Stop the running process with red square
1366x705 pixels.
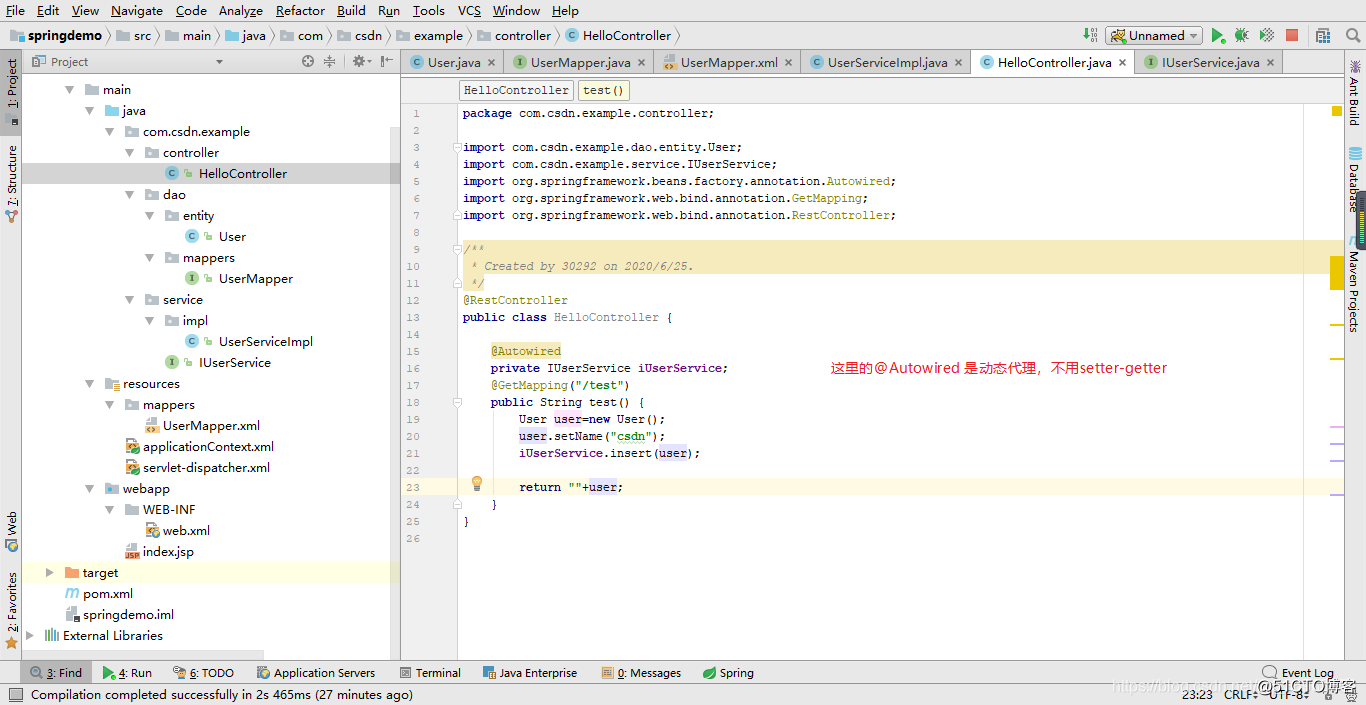pos(1292,35)
